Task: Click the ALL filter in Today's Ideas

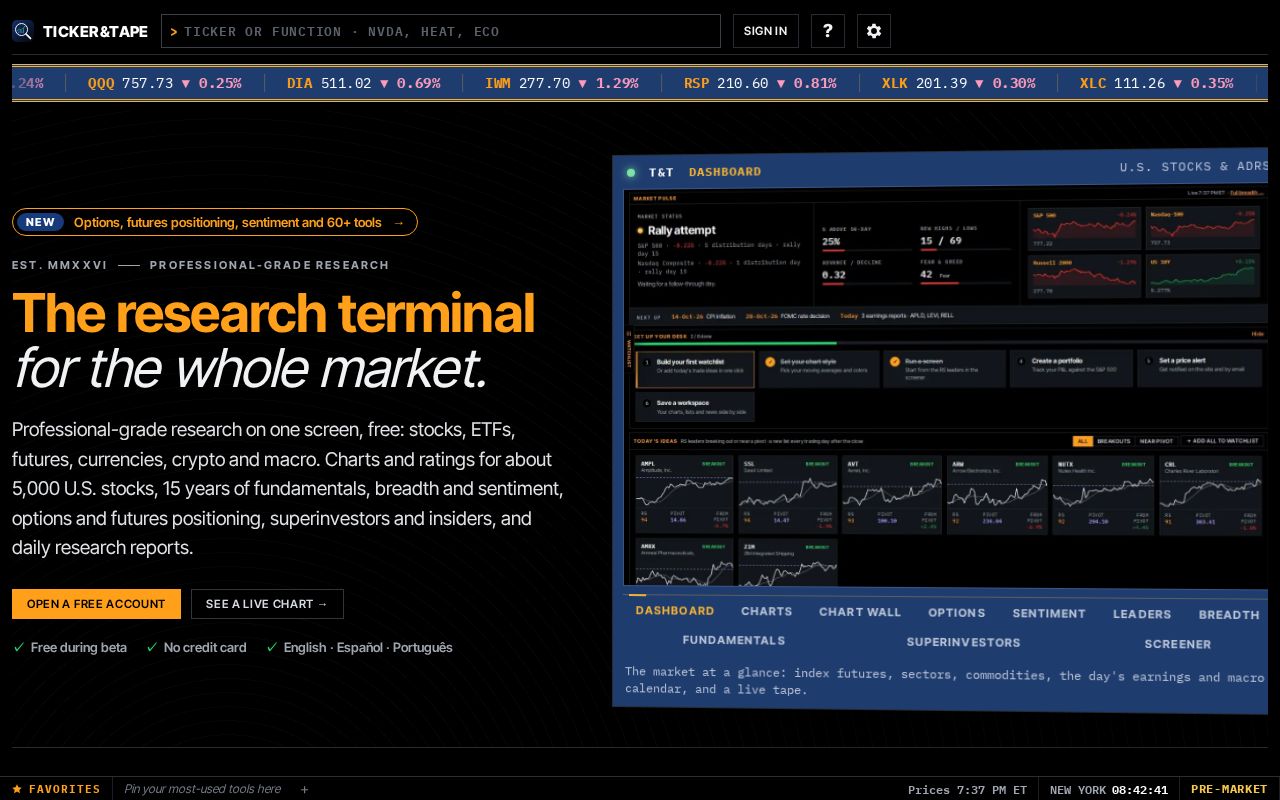Action: click(x=1082, y=441)
